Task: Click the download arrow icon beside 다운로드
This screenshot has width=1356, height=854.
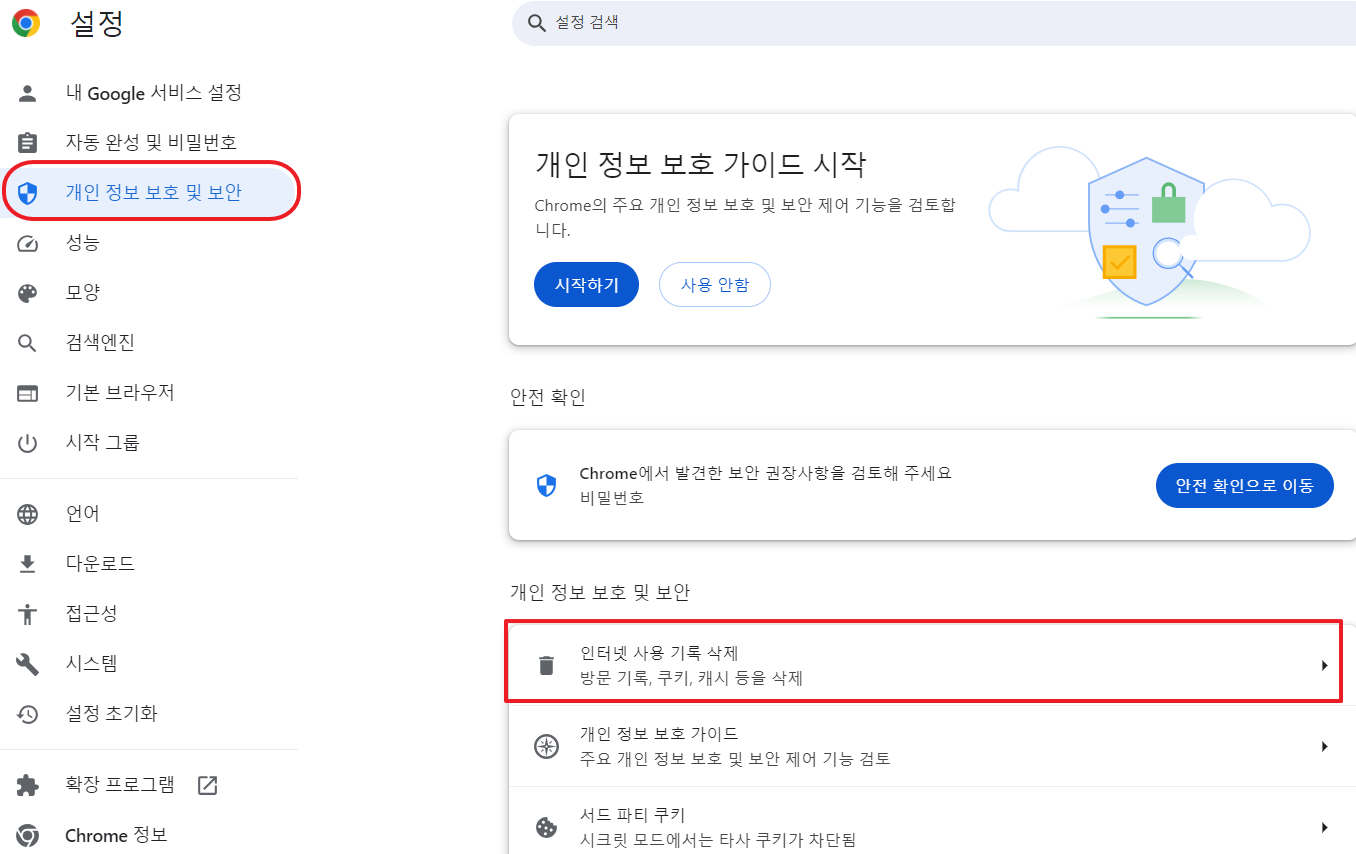Action: tap(30, 563)
